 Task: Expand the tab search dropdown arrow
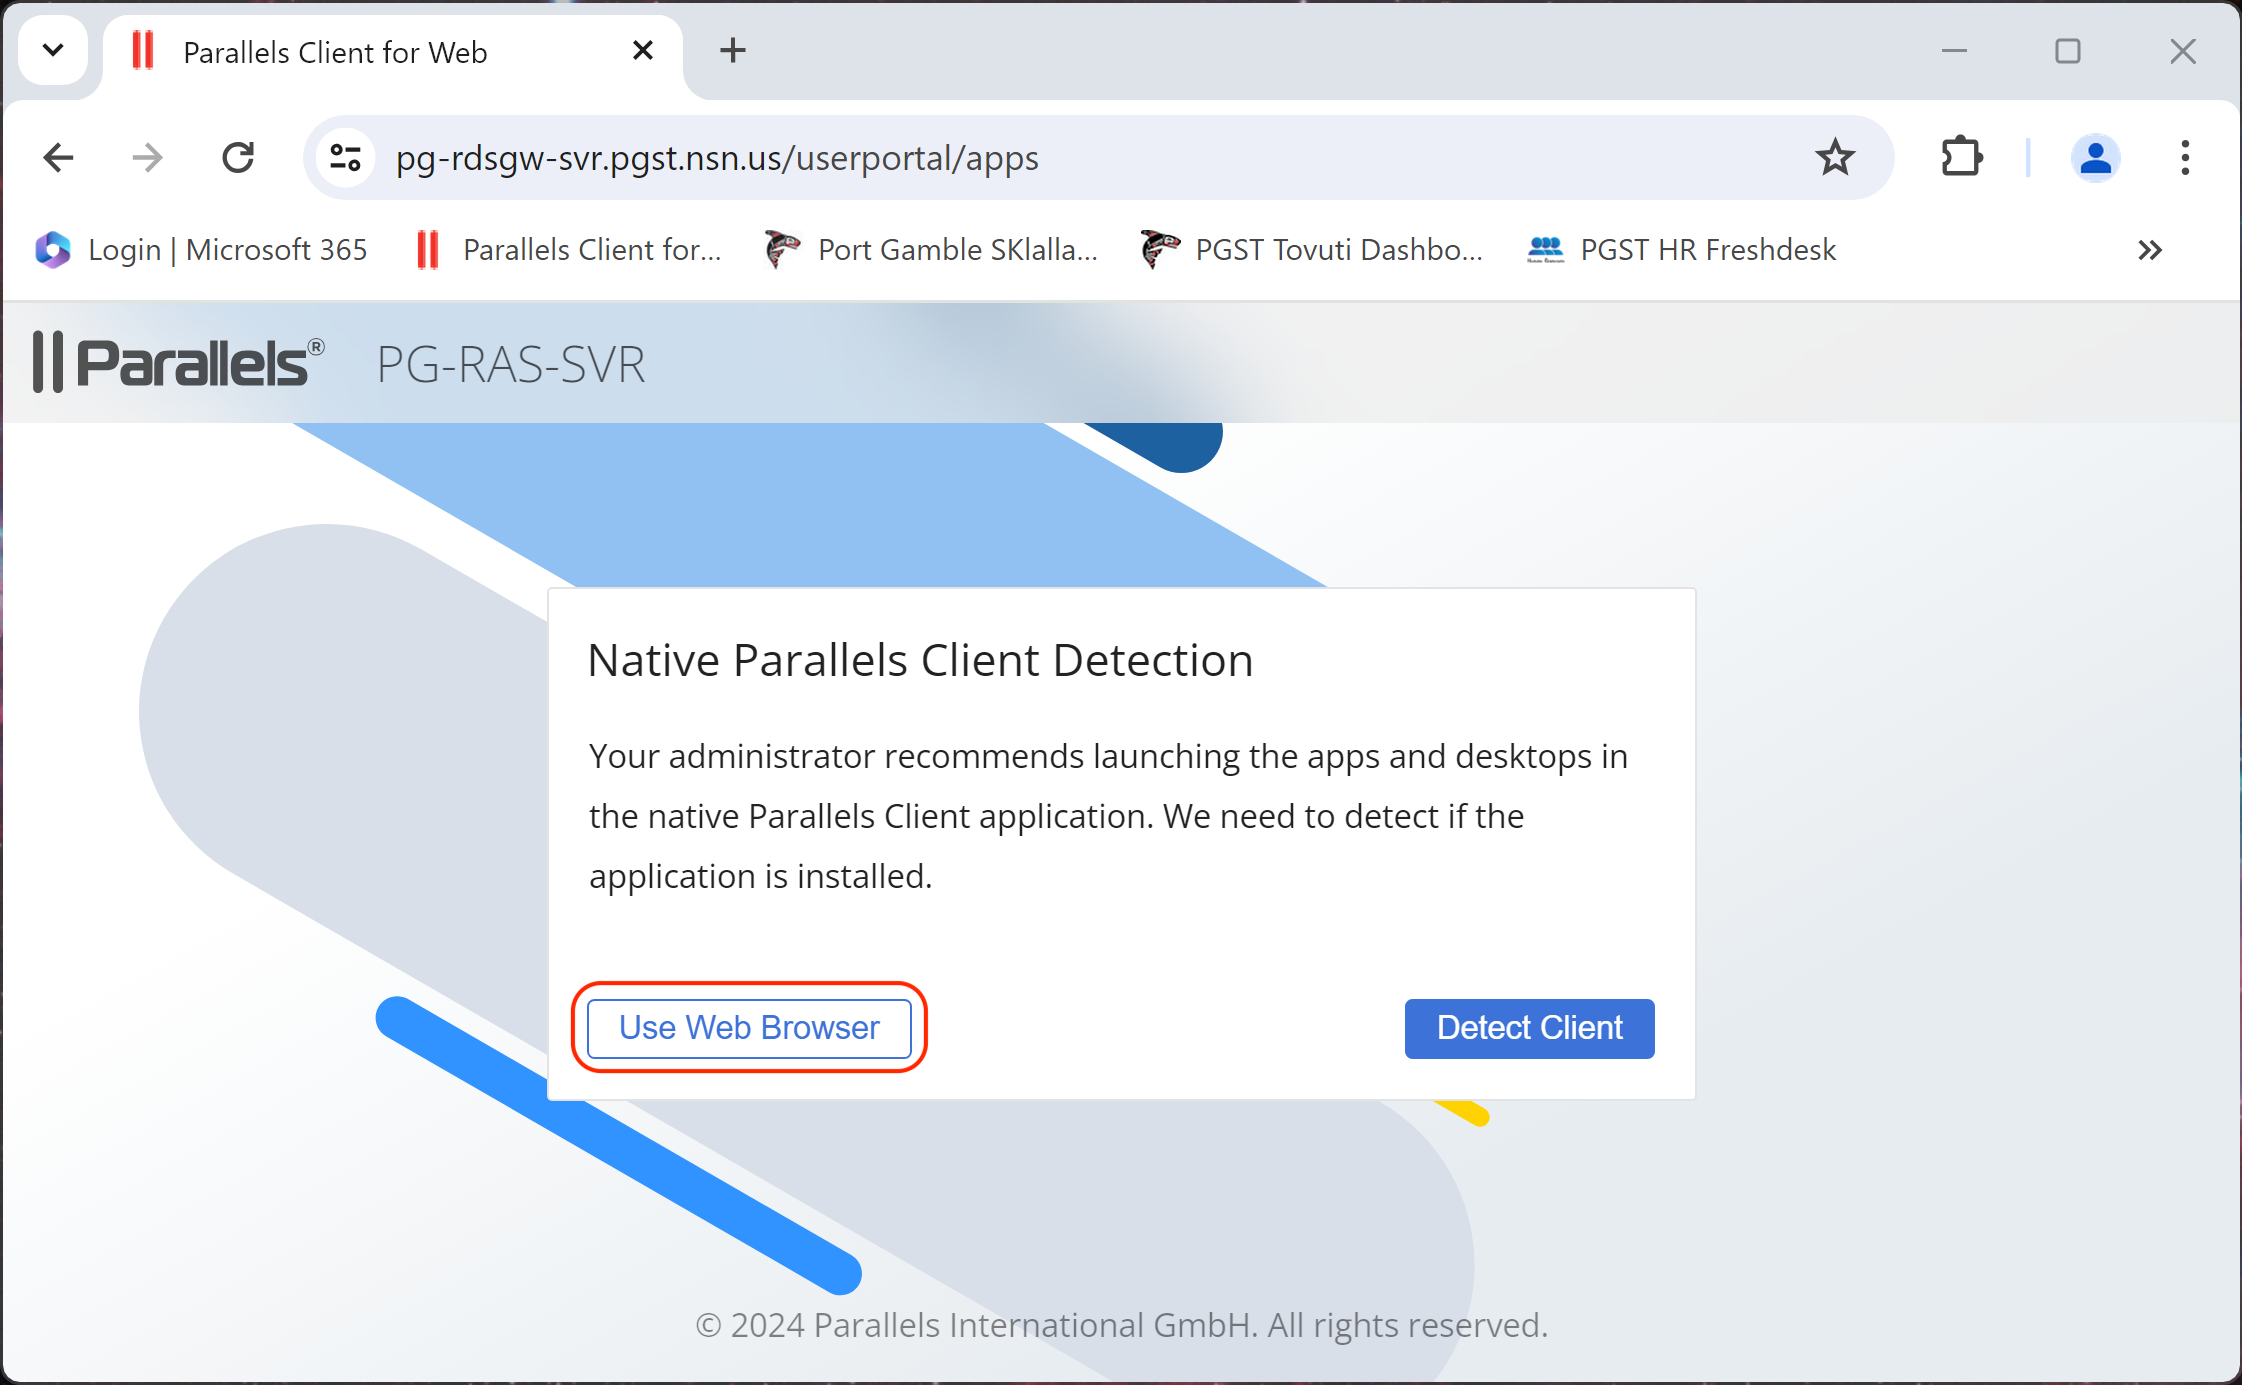54,50
